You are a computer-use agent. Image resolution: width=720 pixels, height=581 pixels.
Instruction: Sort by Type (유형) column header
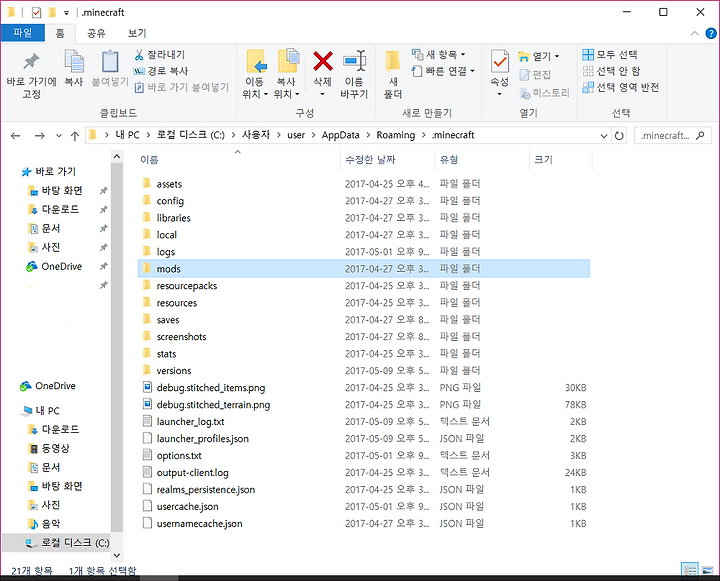coord(449,159)
